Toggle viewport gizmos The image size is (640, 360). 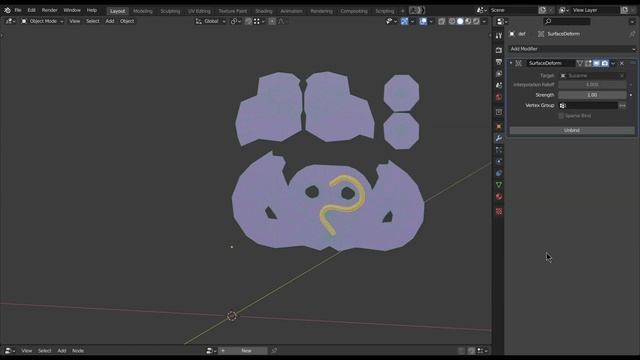404,21
